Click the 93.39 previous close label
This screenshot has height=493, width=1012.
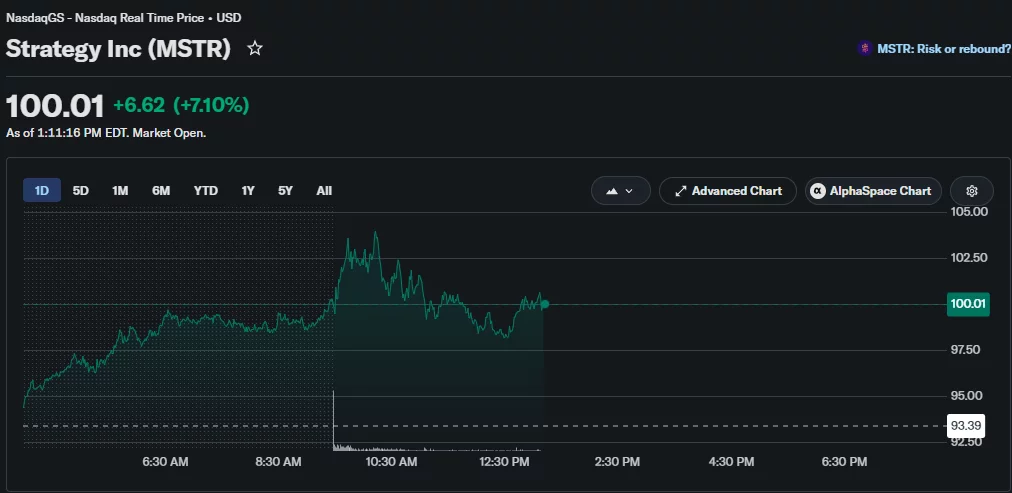(966, 426)
